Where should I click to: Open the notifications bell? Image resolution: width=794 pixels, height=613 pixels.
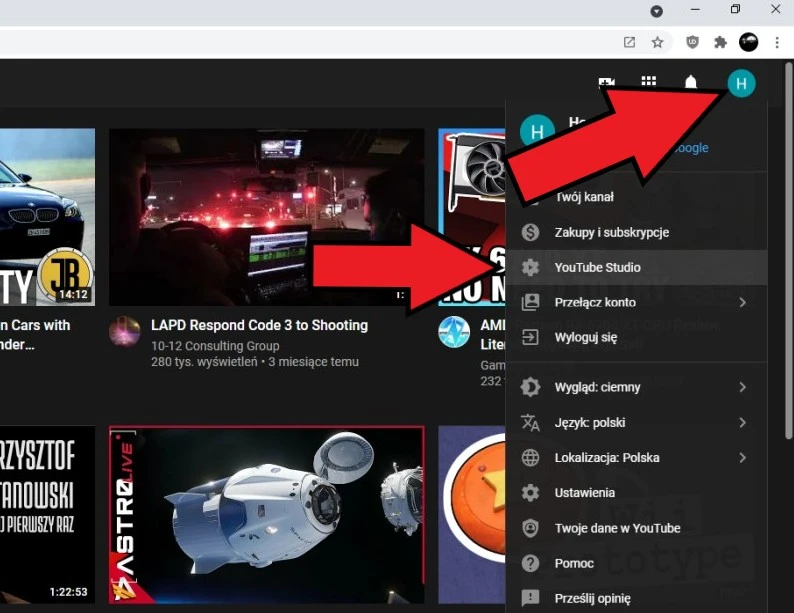pos(691,81)
